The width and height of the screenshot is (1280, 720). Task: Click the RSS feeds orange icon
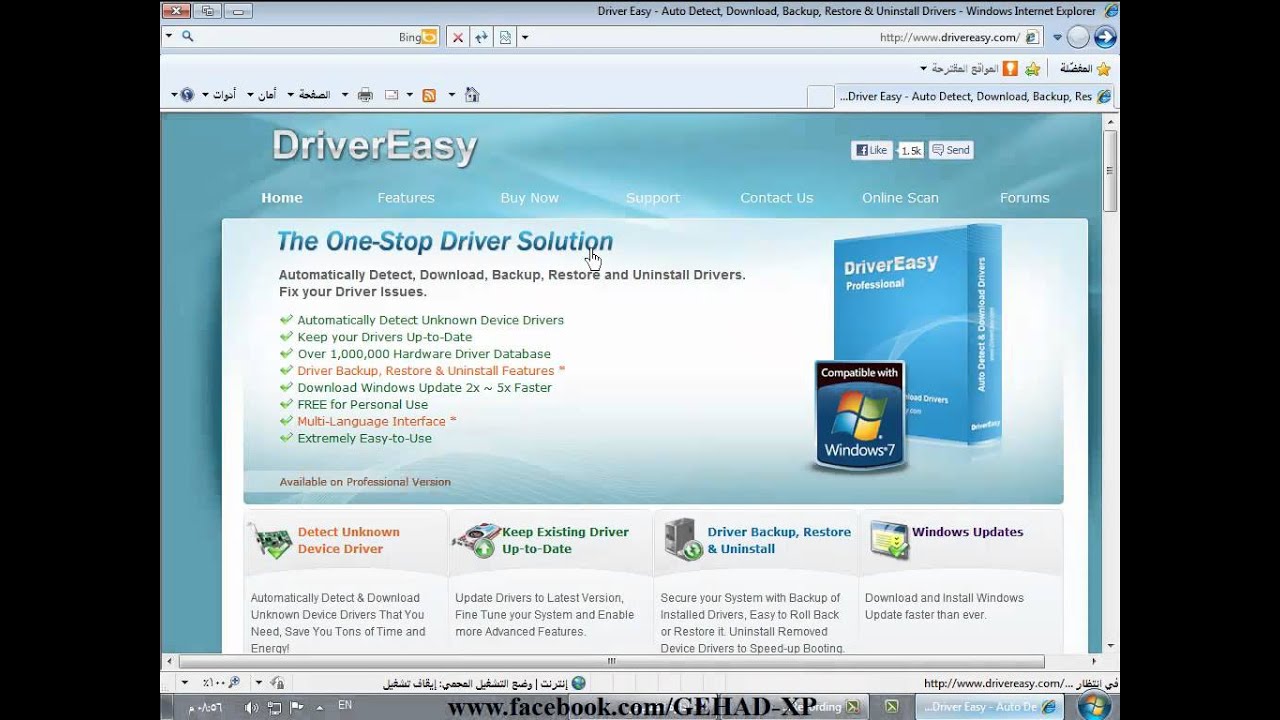point(429,95)
